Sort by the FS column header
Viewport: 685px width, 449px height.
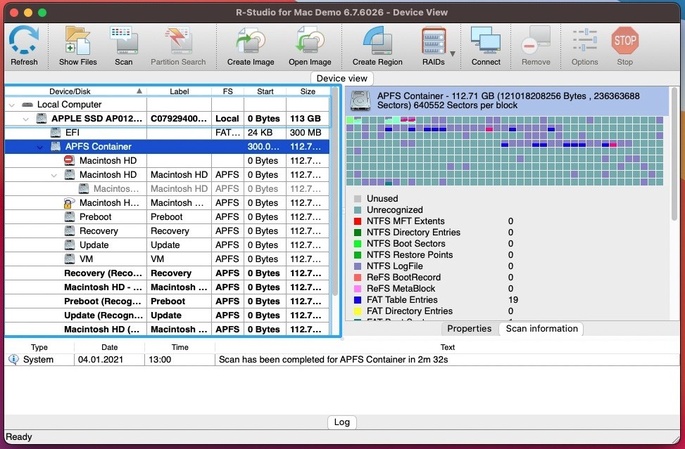pos(228,91)
